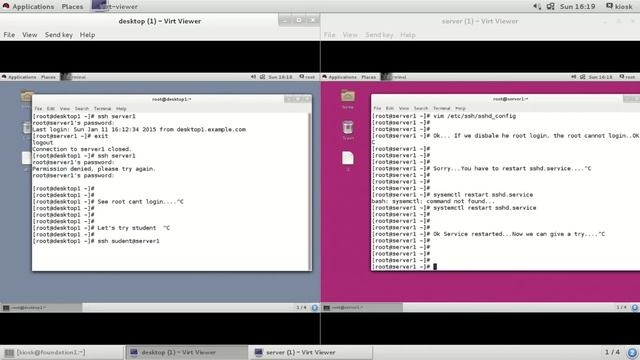The width and height of the screenshot is (640, 360).
Task: Open File menu in root@desktop1 terminal
Action: pos(38,109)
